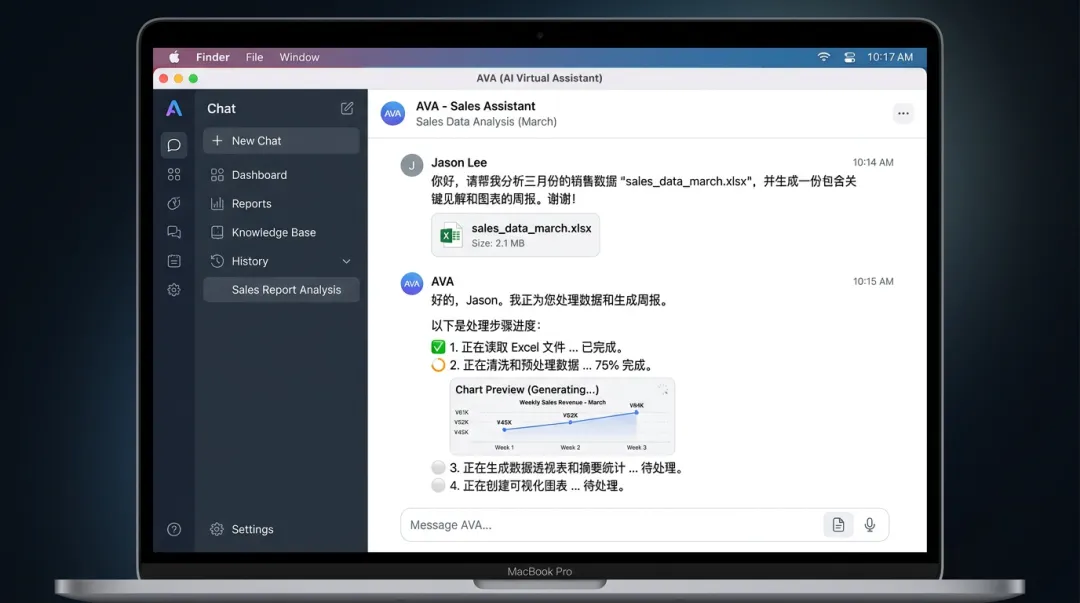This screenshot has height=603, width=1080.
Task: Click the AVA - Sales Assistant title
Action: (x=475, y=106)
